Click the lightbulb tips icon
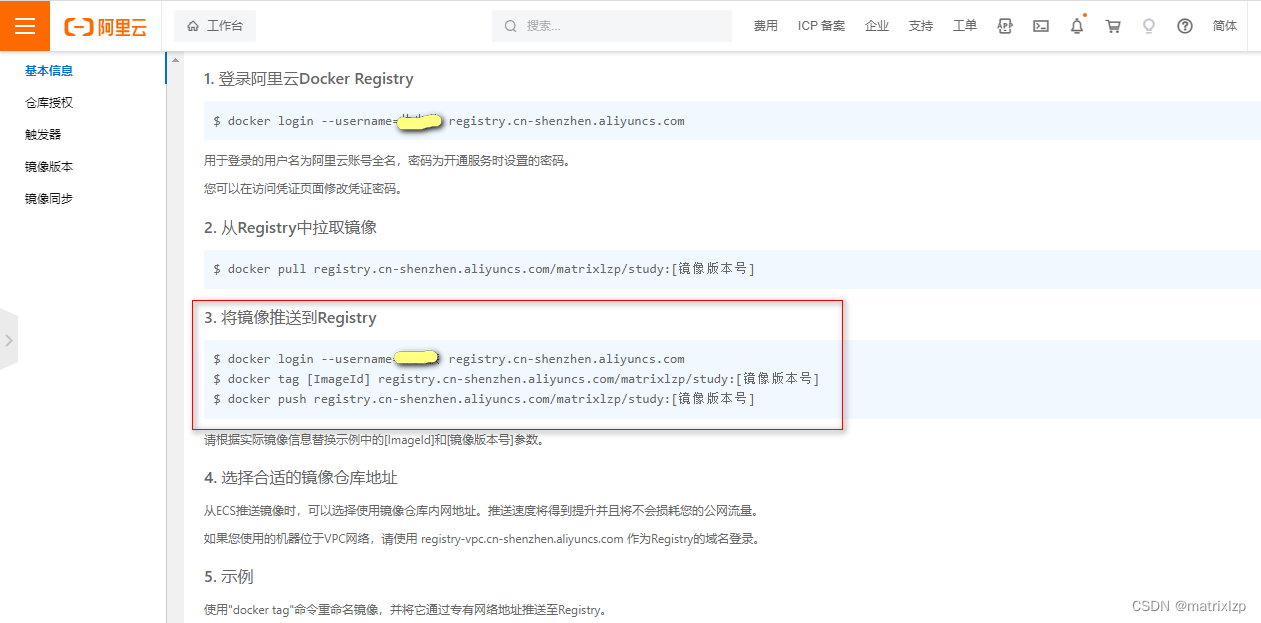Viewport: 1261px width, 623px height. coord(1149,26)
